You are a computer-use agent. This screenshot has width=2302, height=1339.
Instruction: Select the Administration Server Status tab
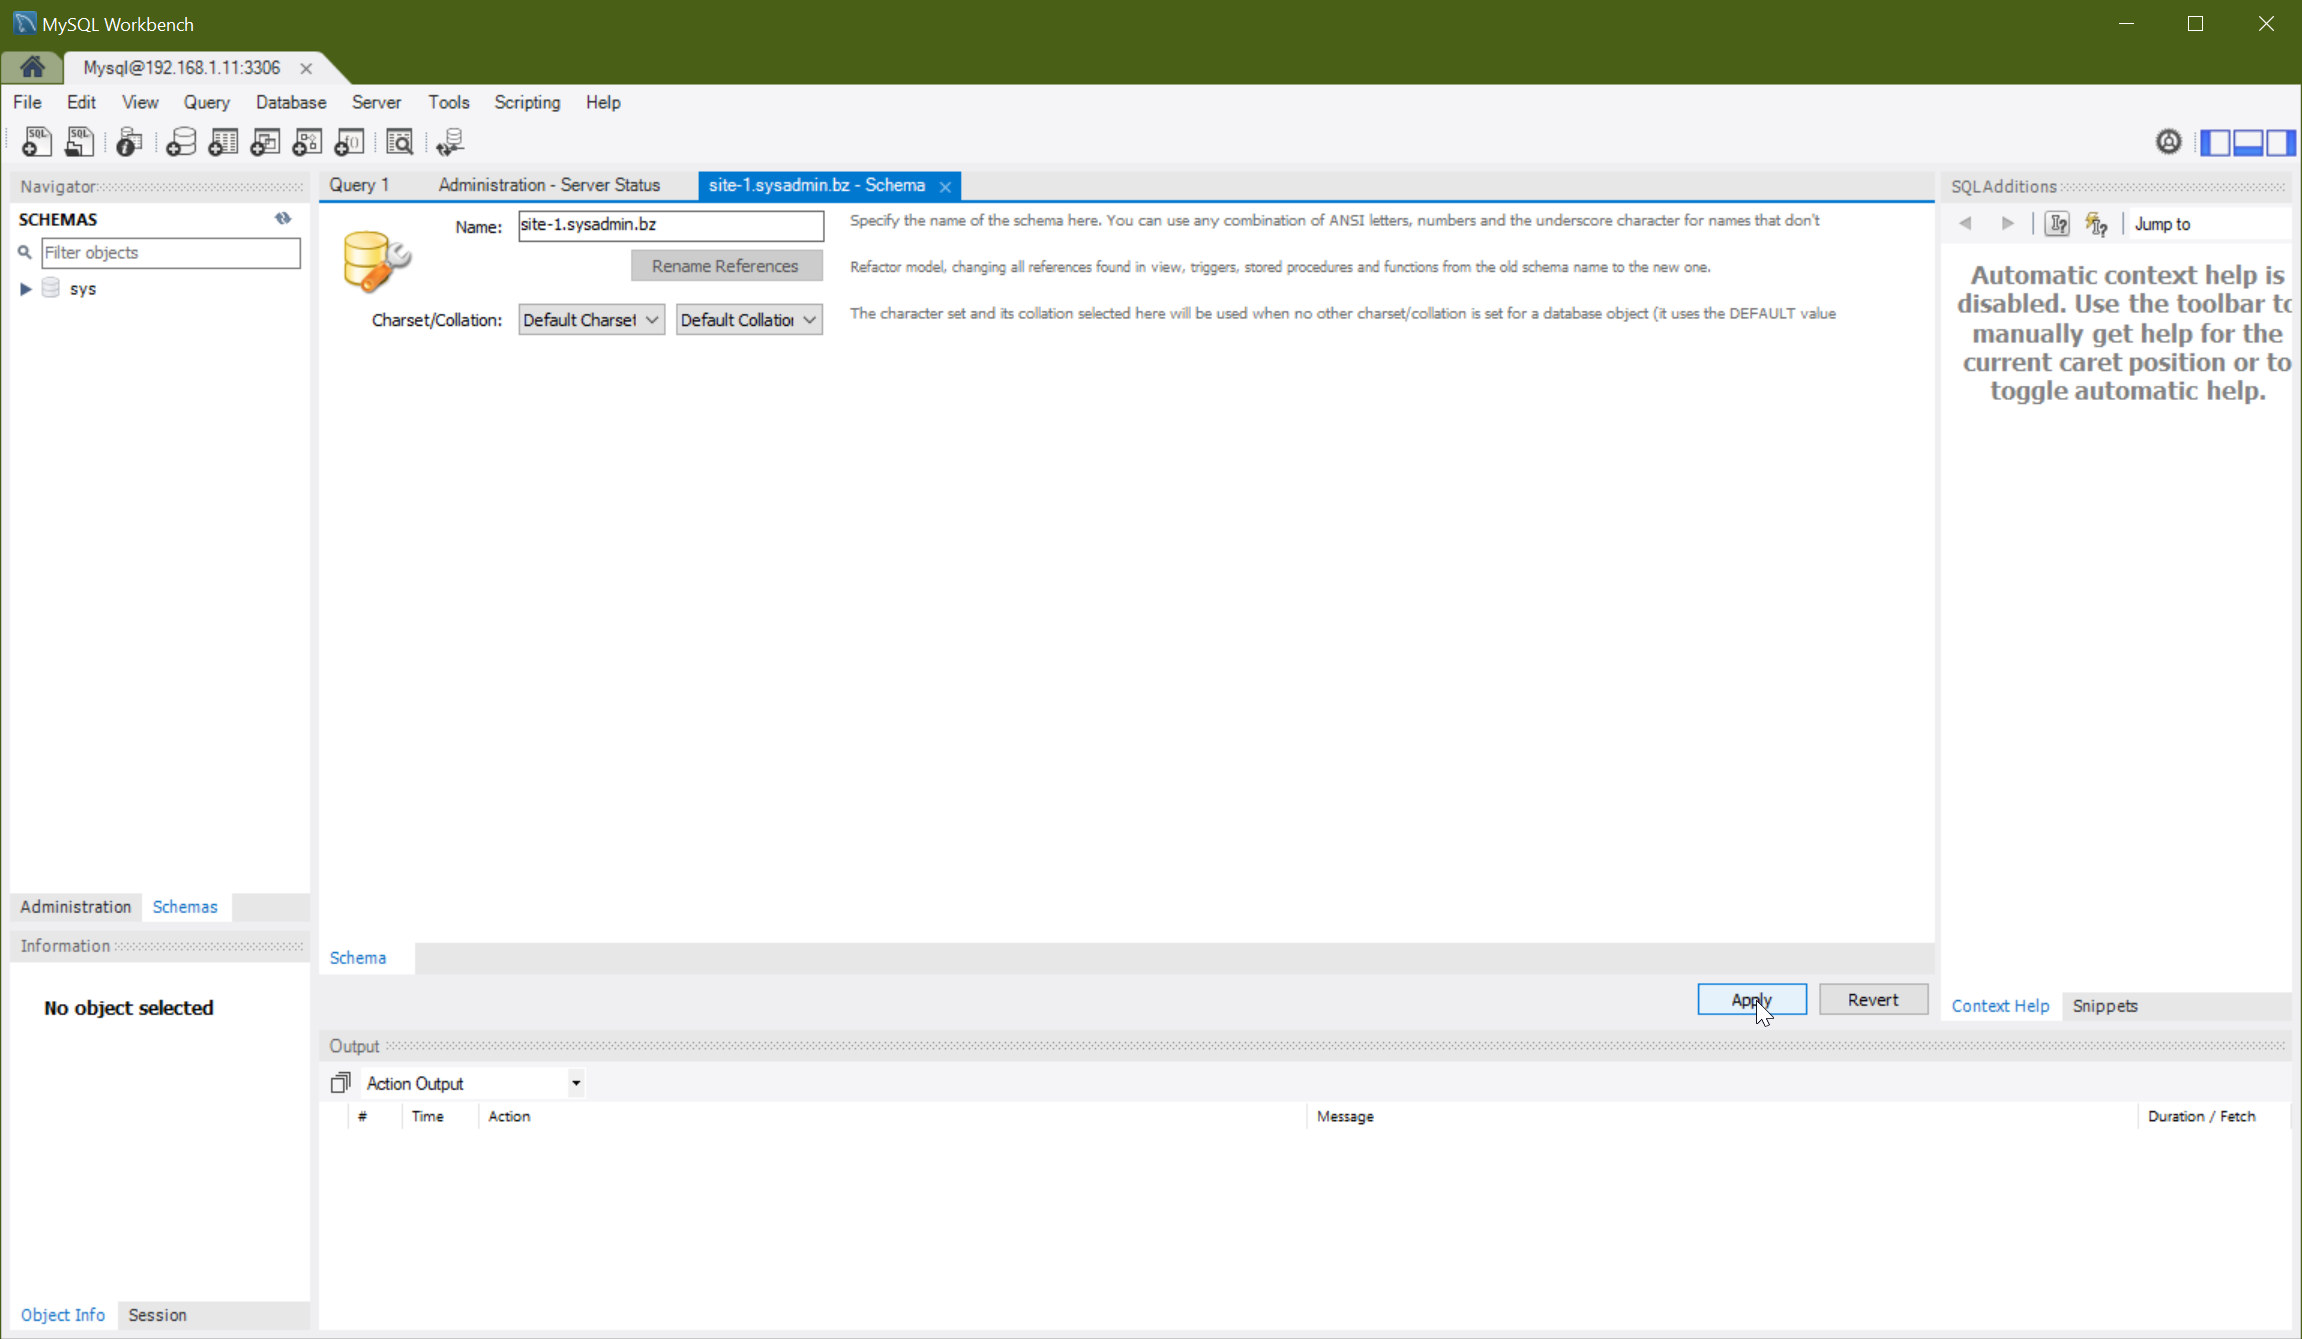(547, 185)
